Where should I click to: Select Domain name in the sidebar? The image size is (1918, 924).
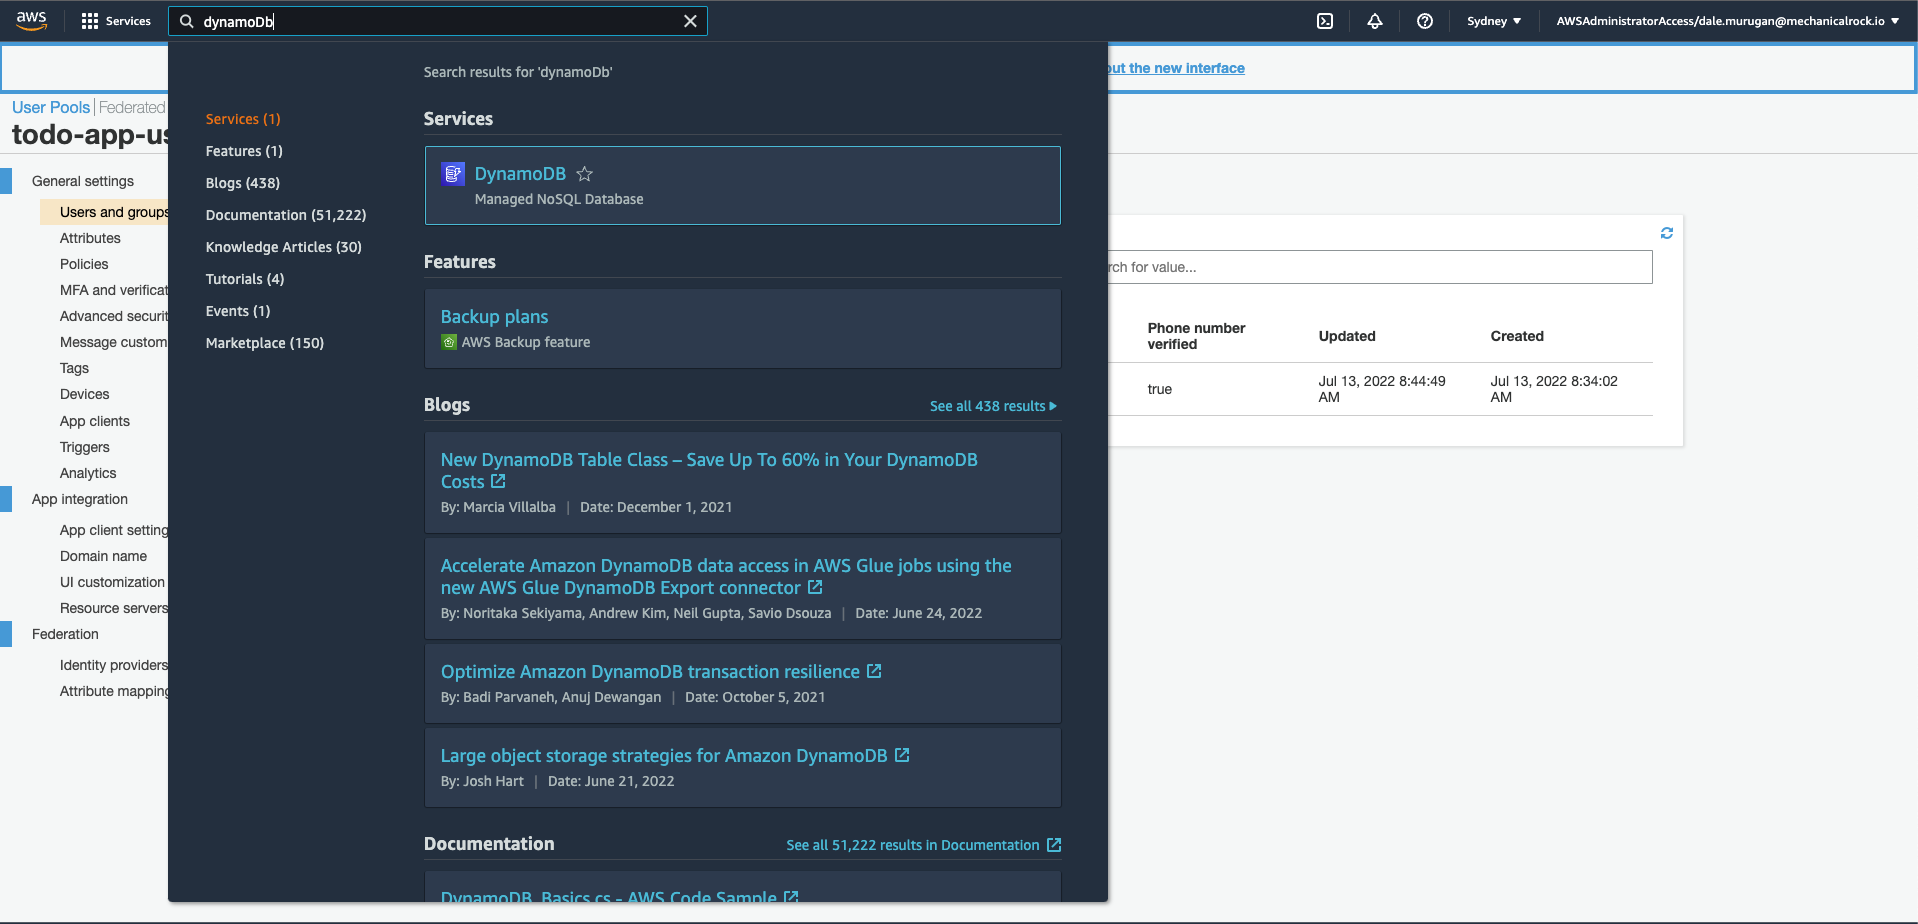pos(103,556)
